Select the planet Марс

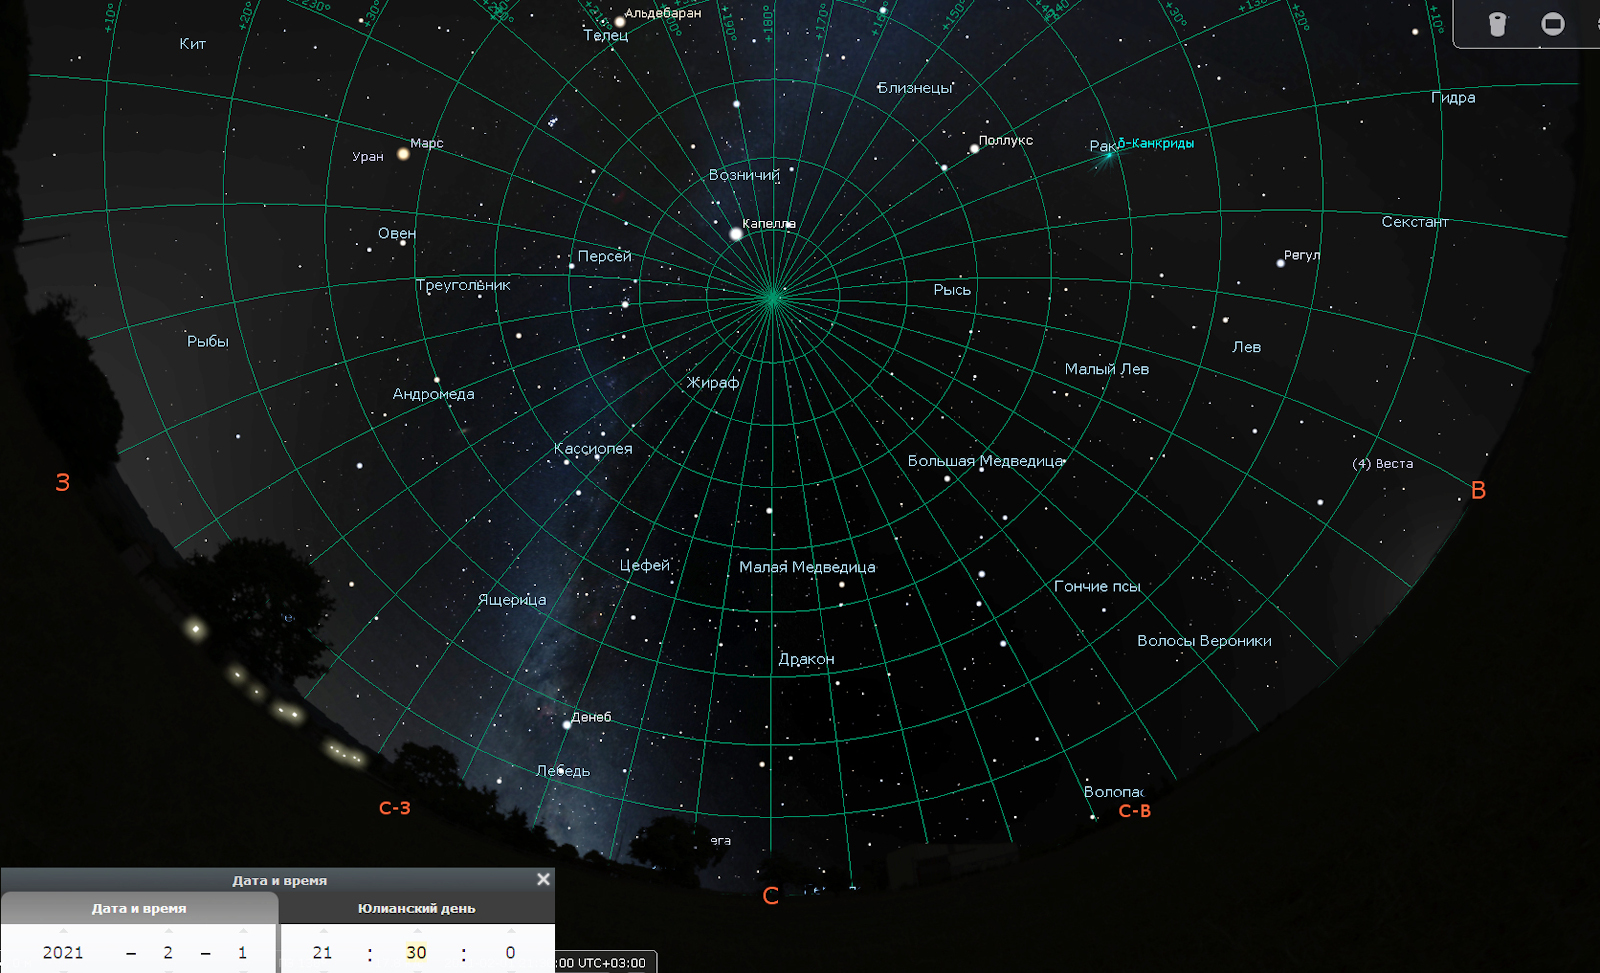click(403, 154)
